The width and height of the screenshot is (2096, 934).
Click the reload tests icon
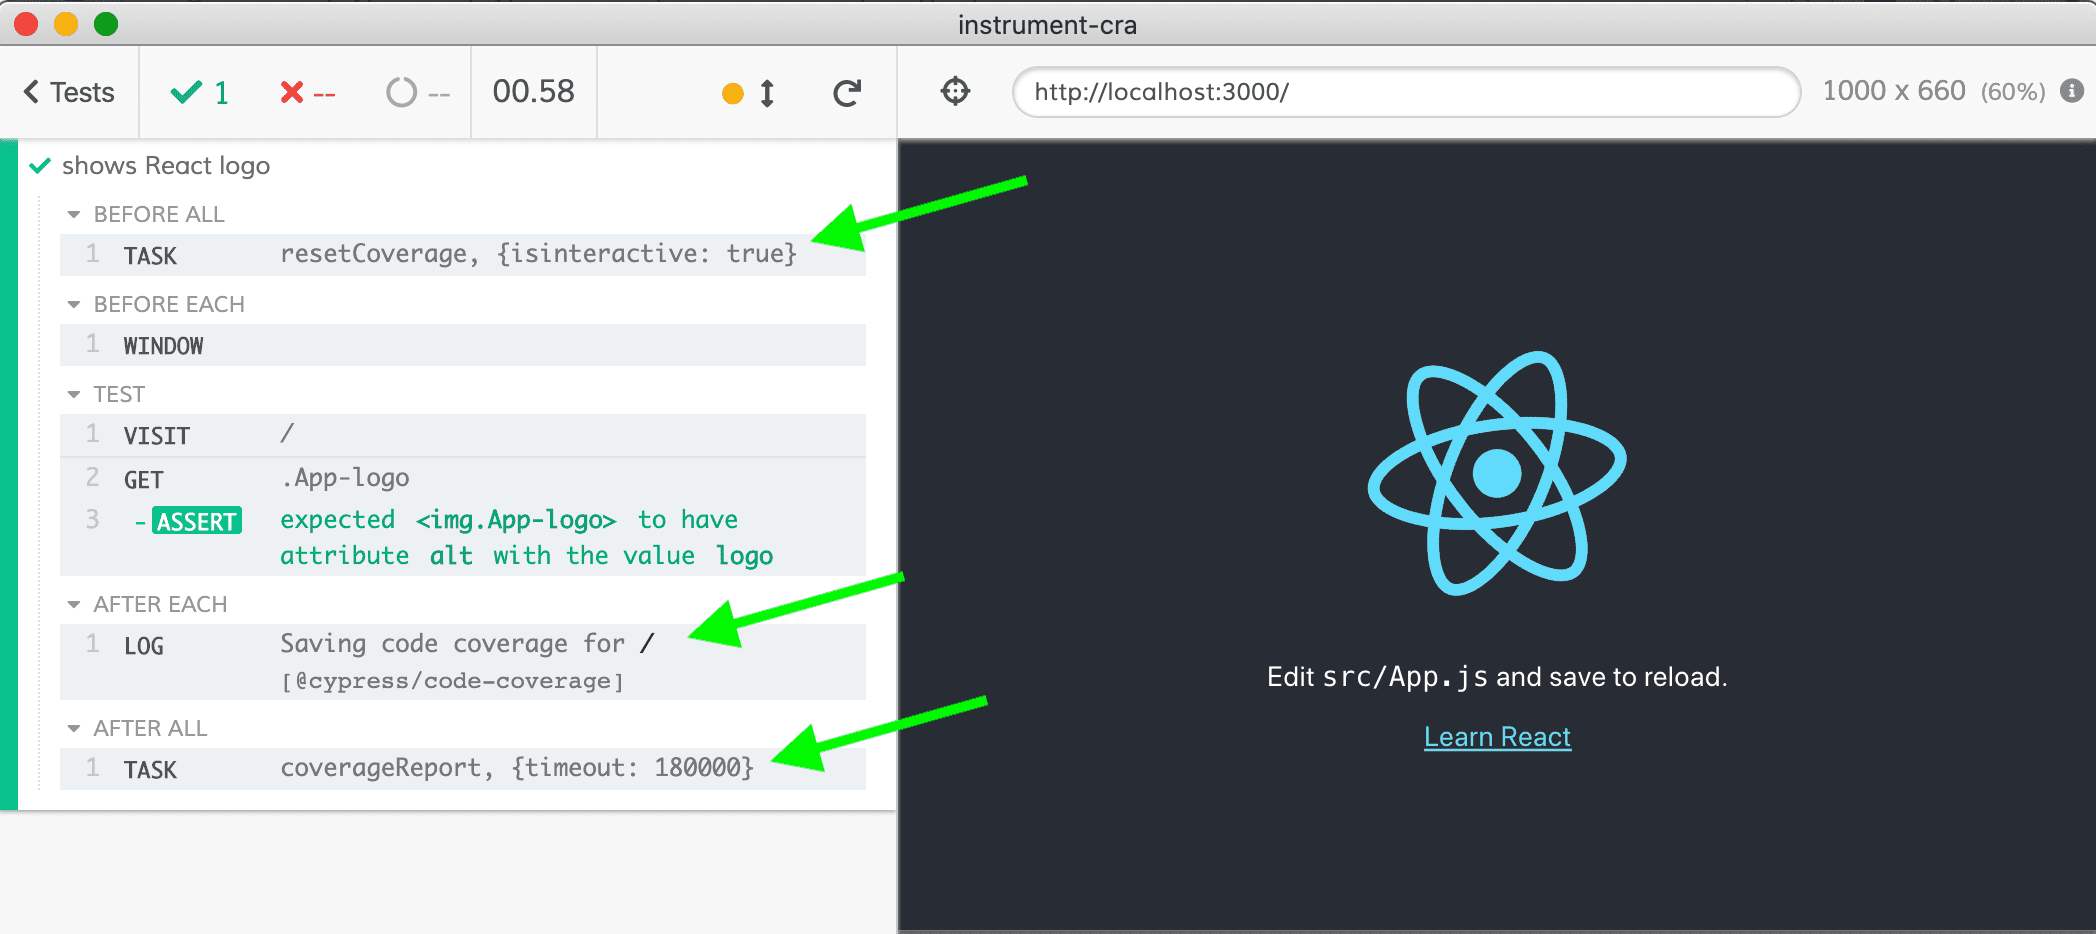click(x=847, y=93)
